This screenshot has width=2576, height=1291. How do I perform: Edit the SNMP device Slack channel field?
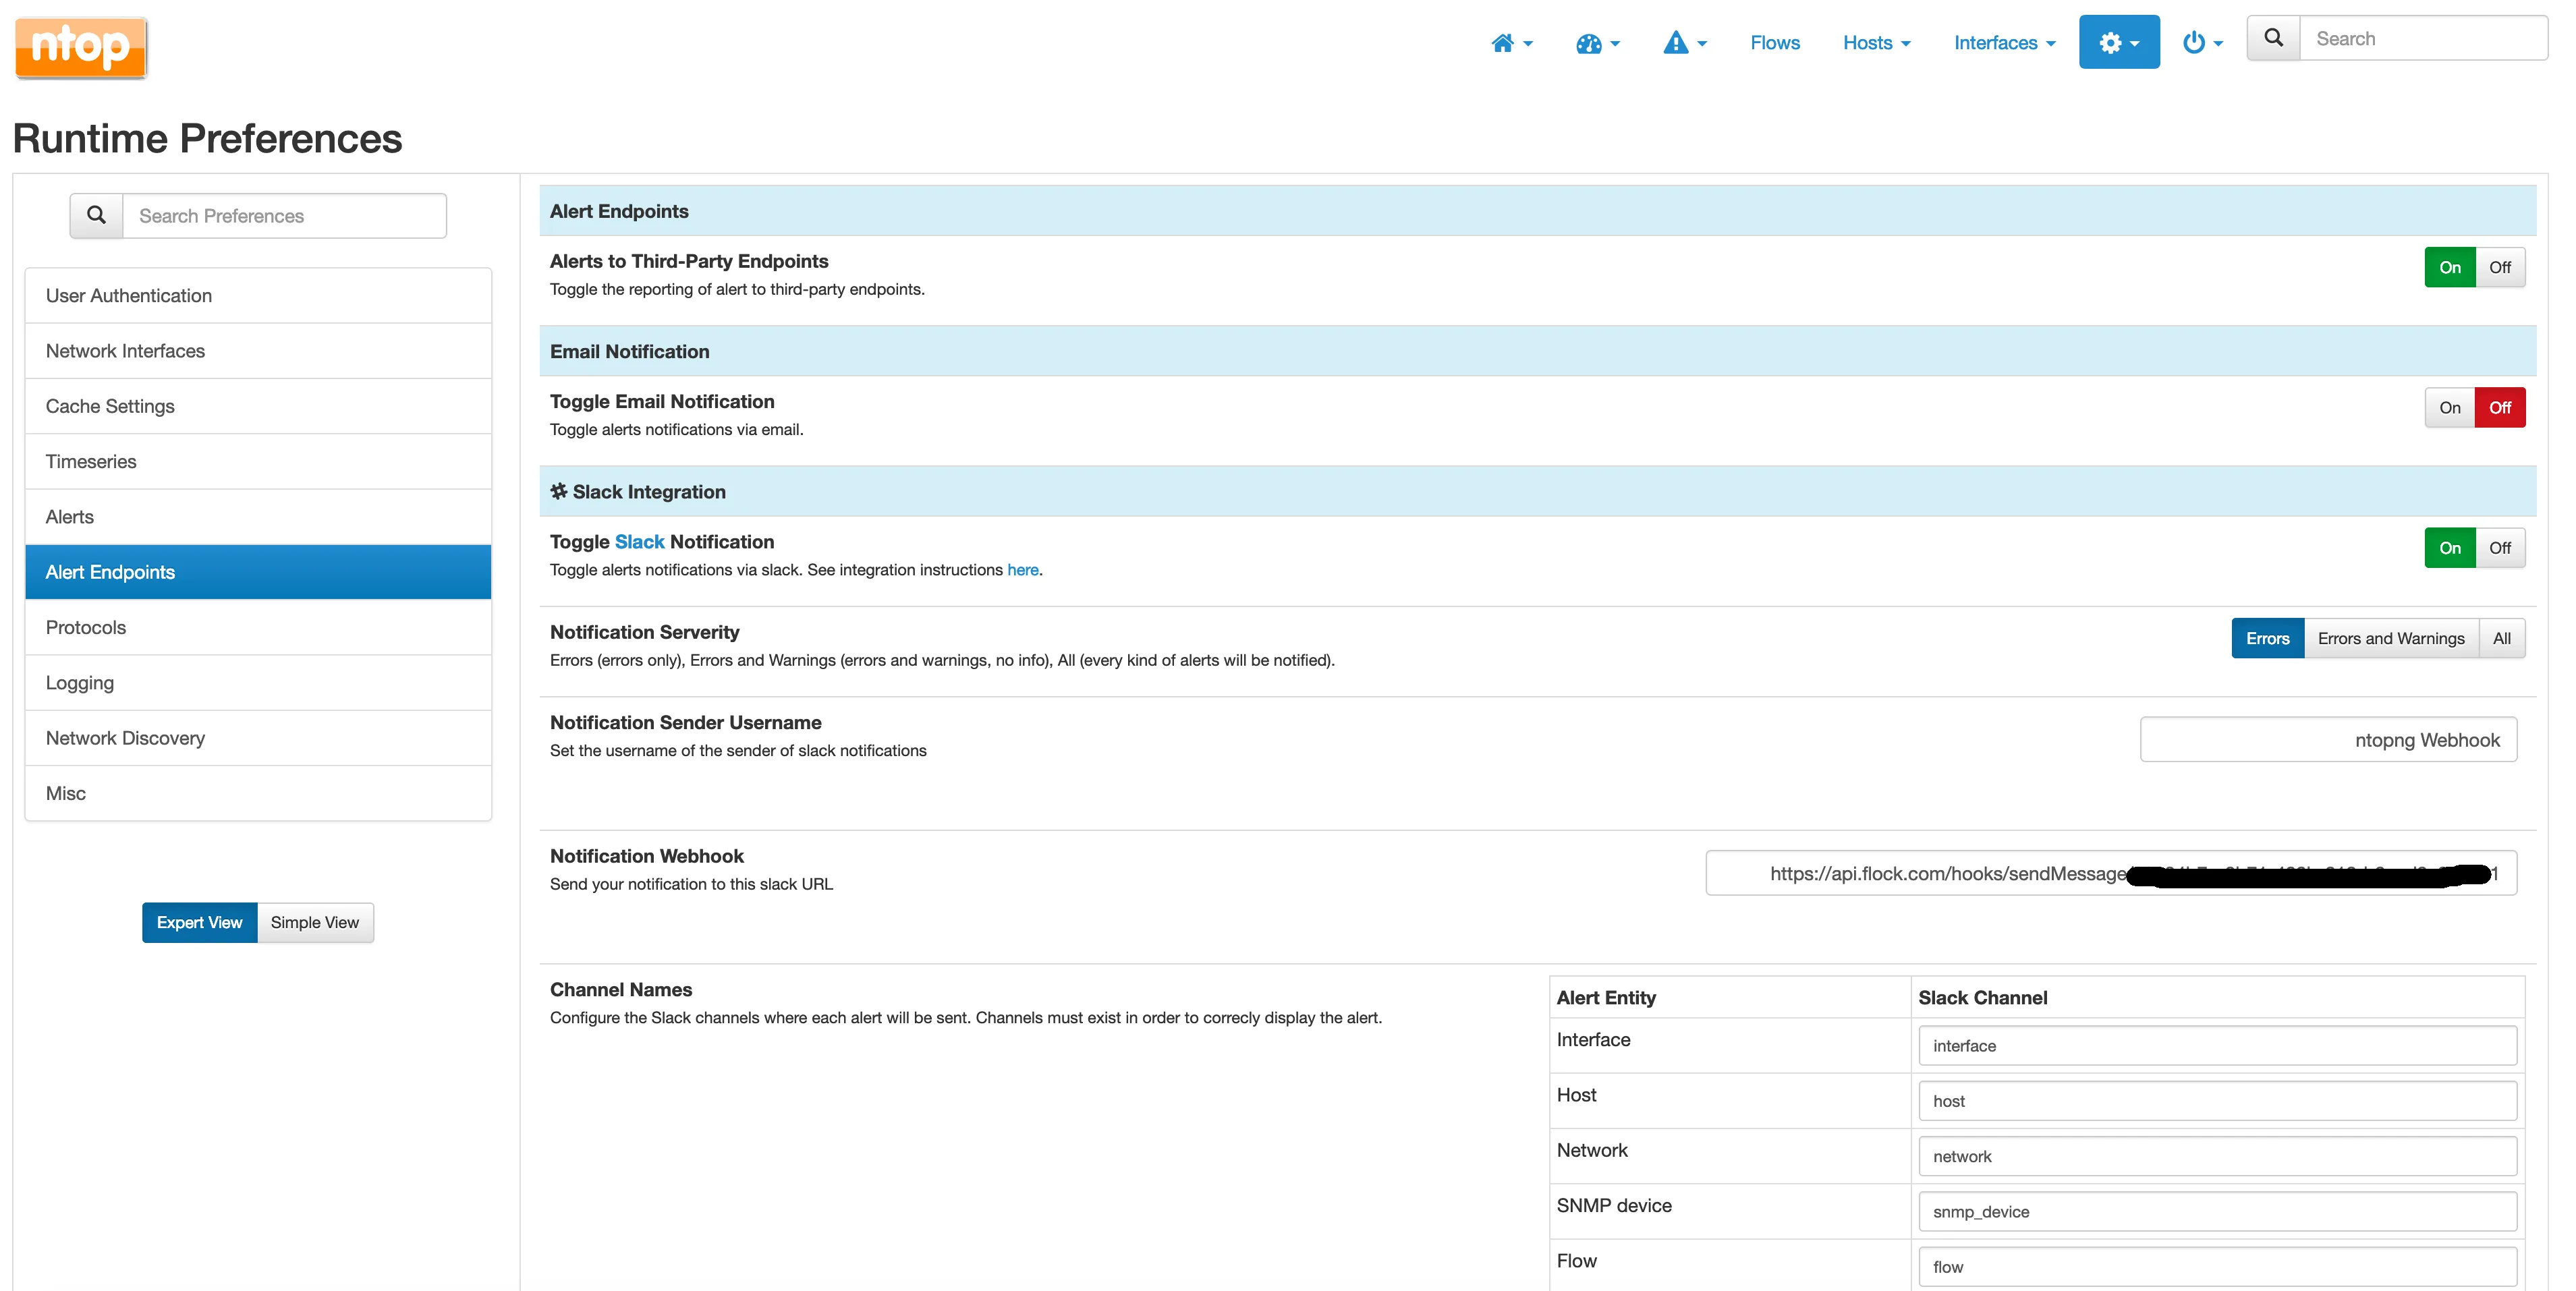coord(2217,1211)
